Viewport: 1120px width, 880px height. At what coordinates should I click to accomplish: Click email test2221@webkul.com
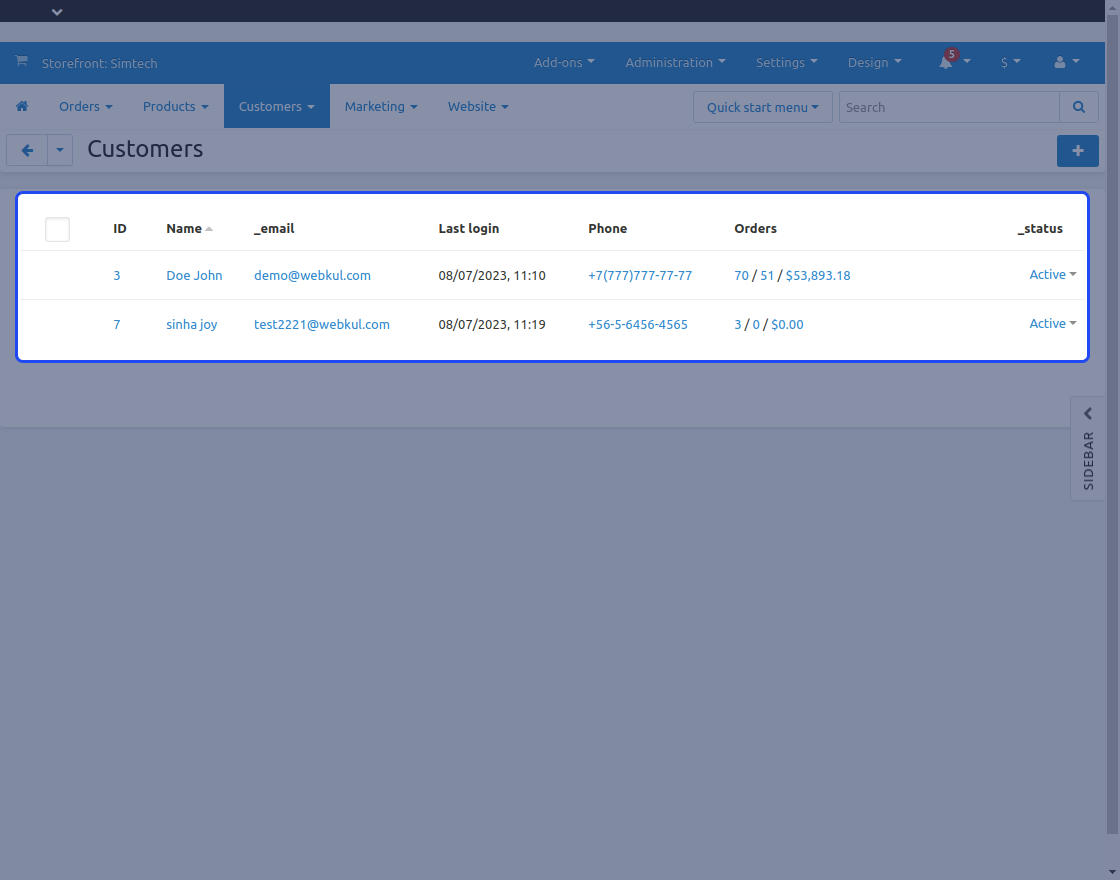click(x=321, y=324)
